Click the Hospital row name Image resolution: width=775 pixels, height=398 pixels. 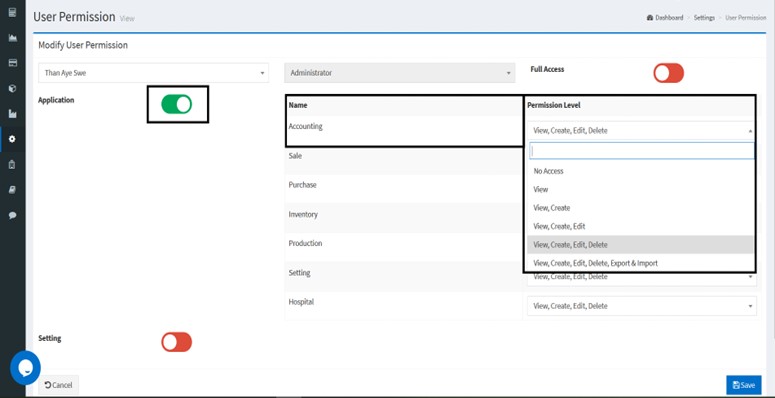click(301, 302)
